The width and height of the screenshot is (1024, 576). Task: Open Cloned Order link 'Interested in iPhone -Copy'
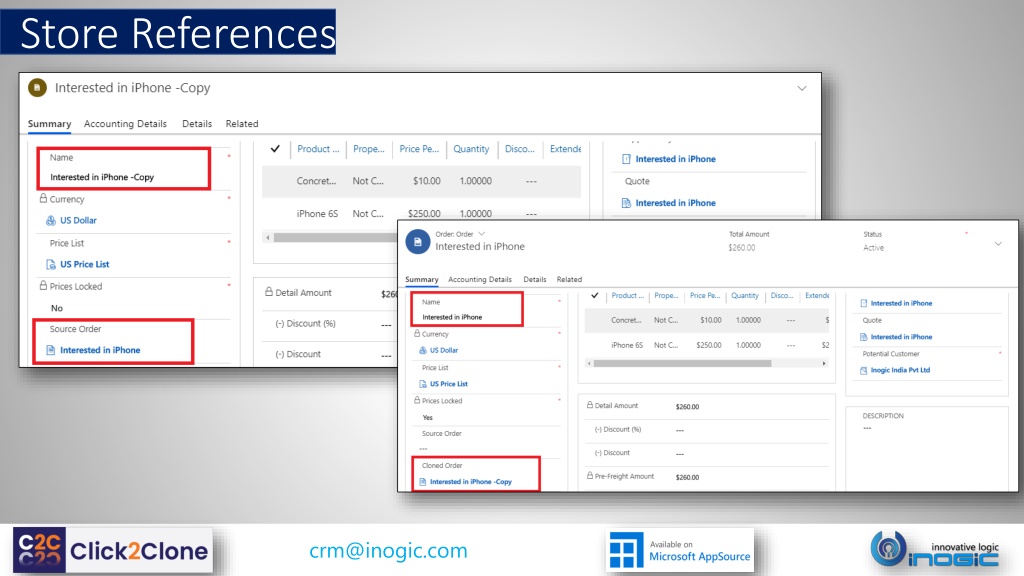pos(471,482)
